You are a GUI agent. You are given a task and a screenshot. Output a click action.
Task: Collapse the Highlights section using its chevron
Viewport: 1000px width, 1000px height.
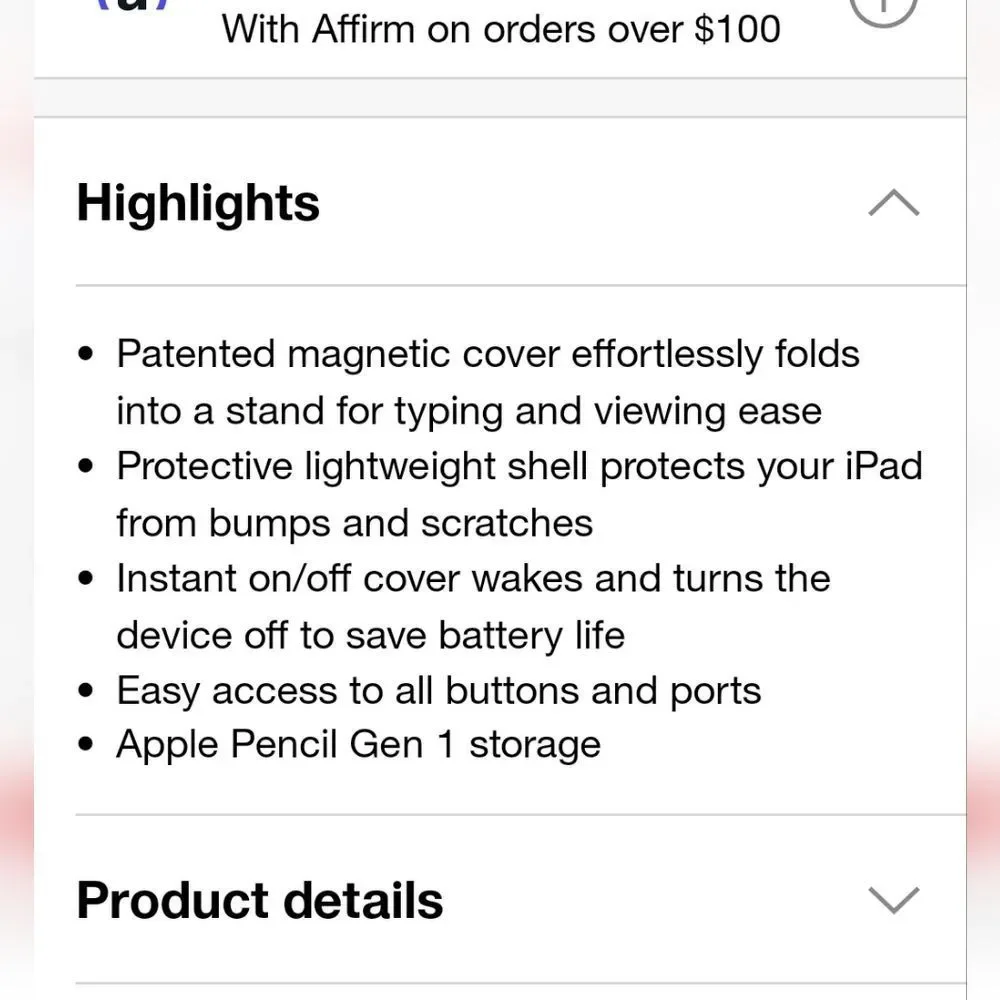tap(893, 203)
